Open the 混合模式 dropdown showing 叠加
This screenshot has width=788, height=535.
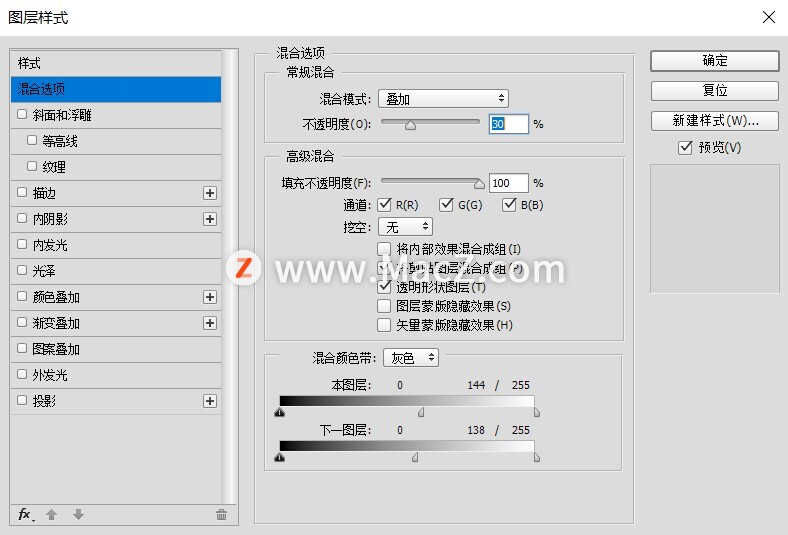pyautogui.click(x=443, y=98)
